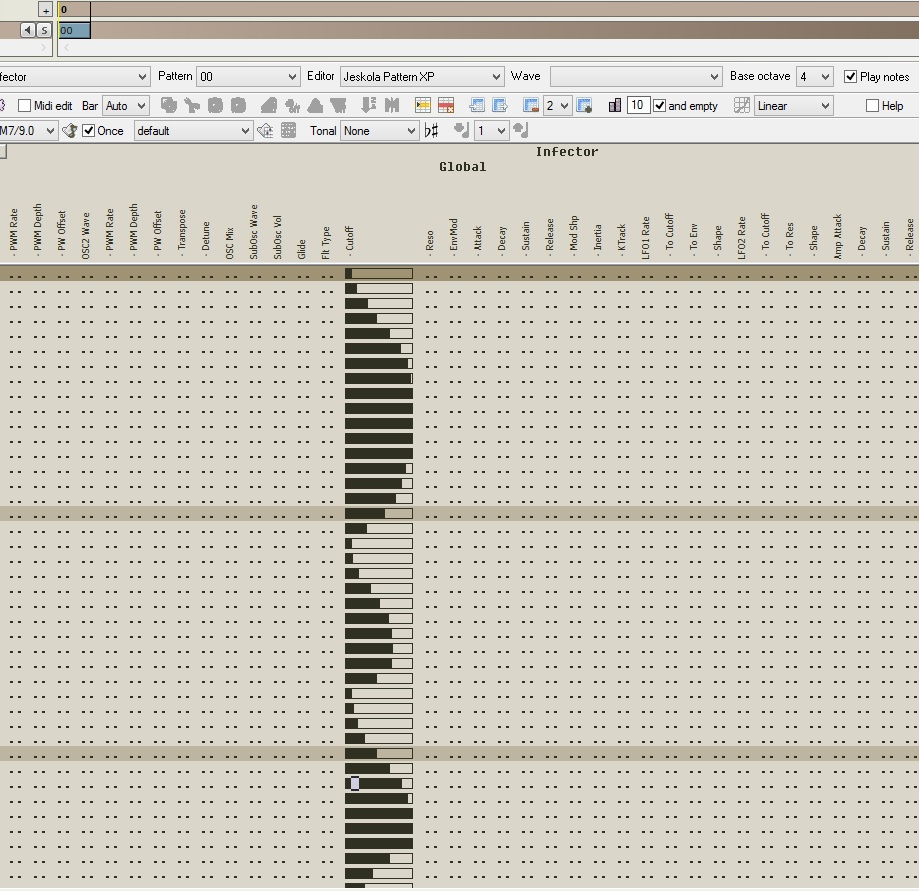Image resolution: width=919 pixels, height=891 pixels.
Task: Uncheck the Once checkbox
Action: coord(89,131)
